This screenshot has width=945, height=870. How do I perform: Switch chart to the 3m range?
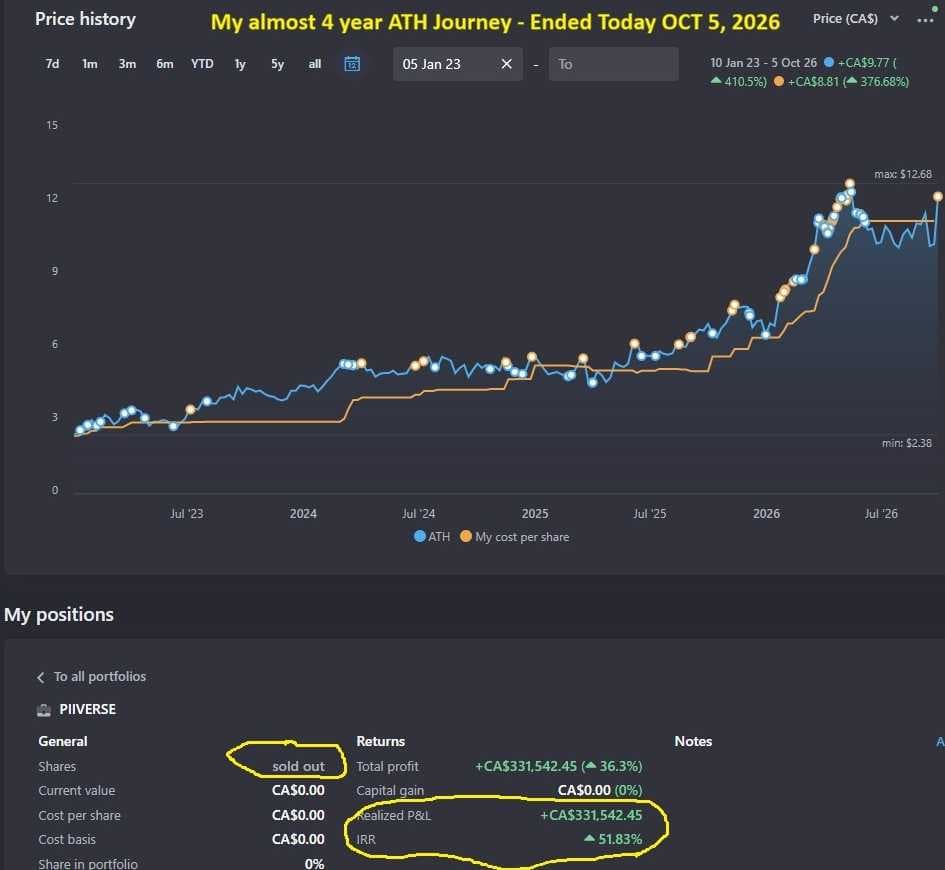coord(127,64)
